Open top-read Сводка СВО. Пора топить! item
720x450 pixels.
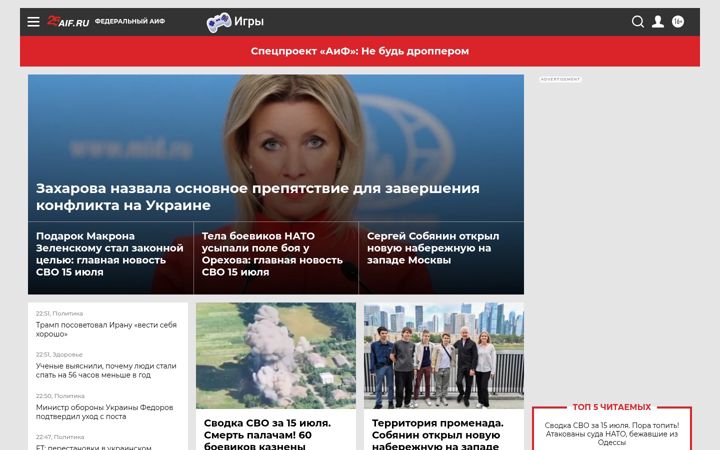tap(612, 434)
